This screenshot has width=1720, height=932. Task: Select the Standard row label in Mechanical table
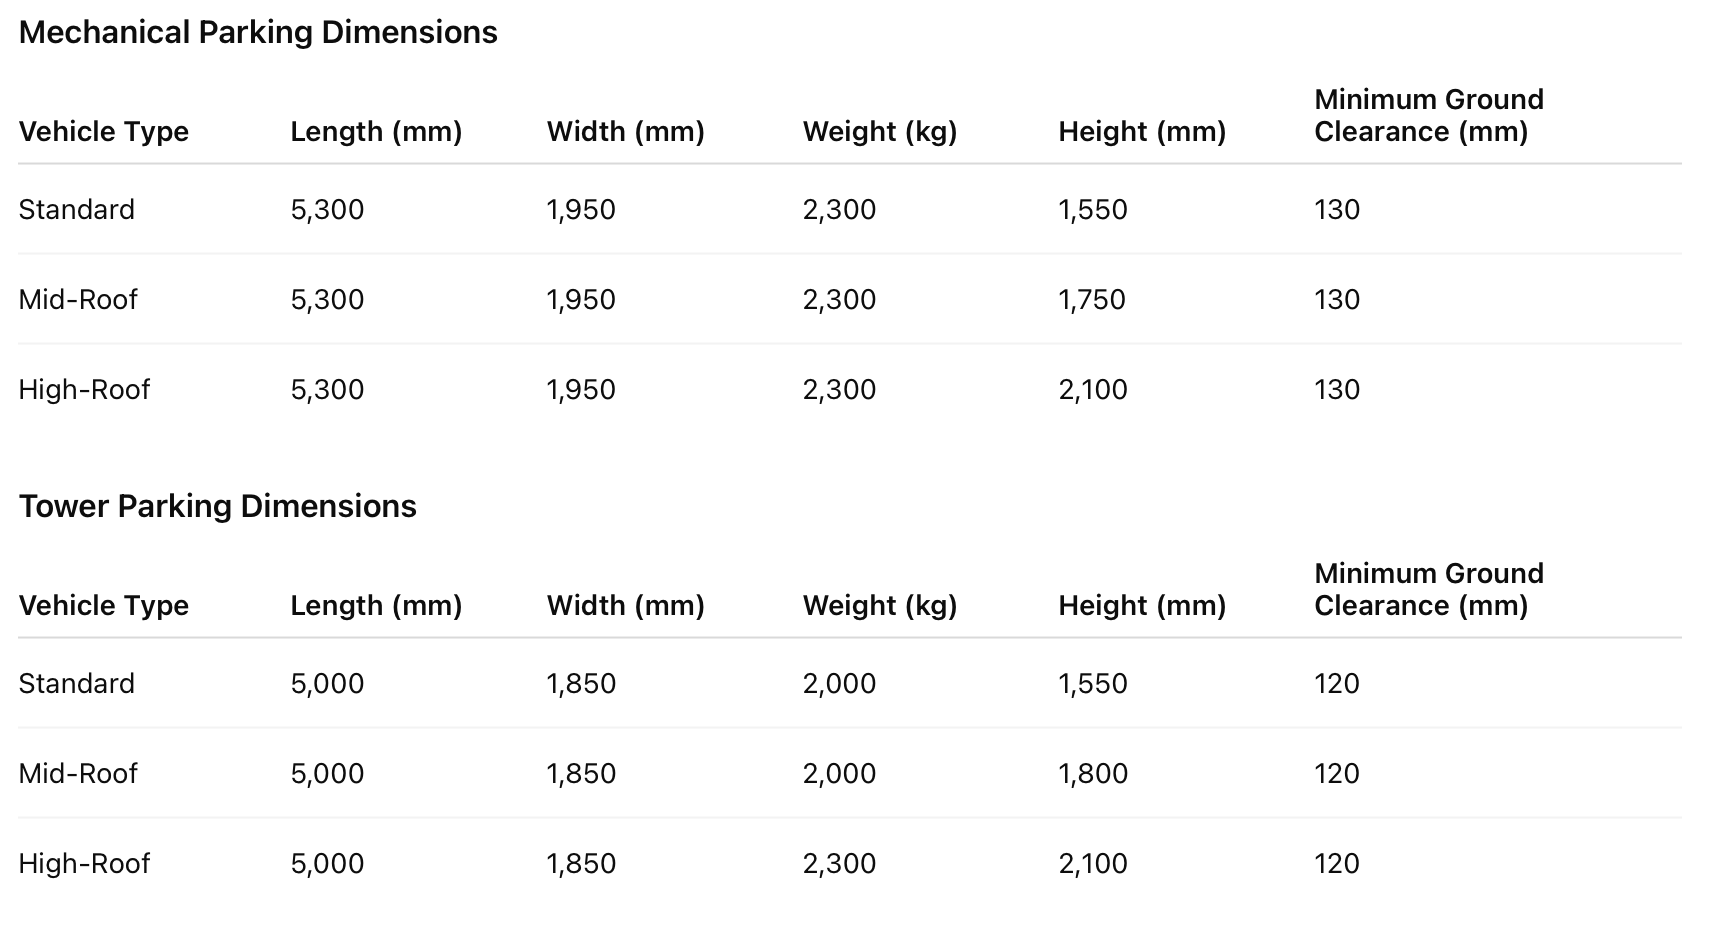pyautogui.click(x=77, y=209)
